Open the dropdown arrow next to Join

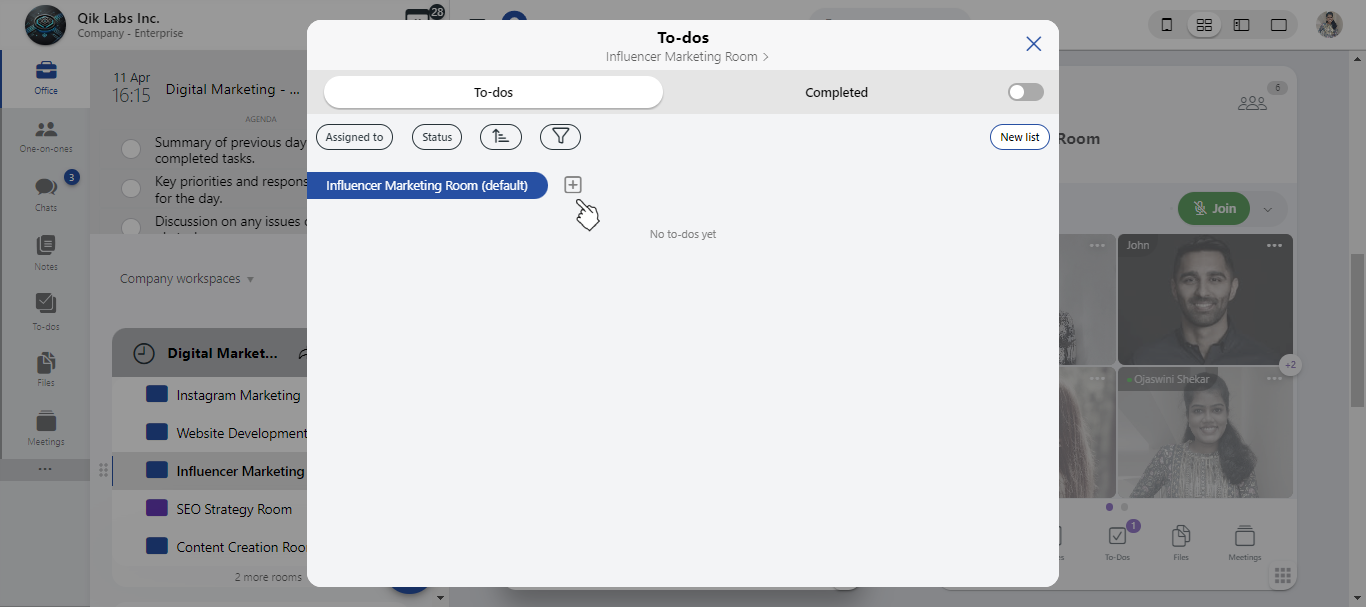(x=1267, y=208)
